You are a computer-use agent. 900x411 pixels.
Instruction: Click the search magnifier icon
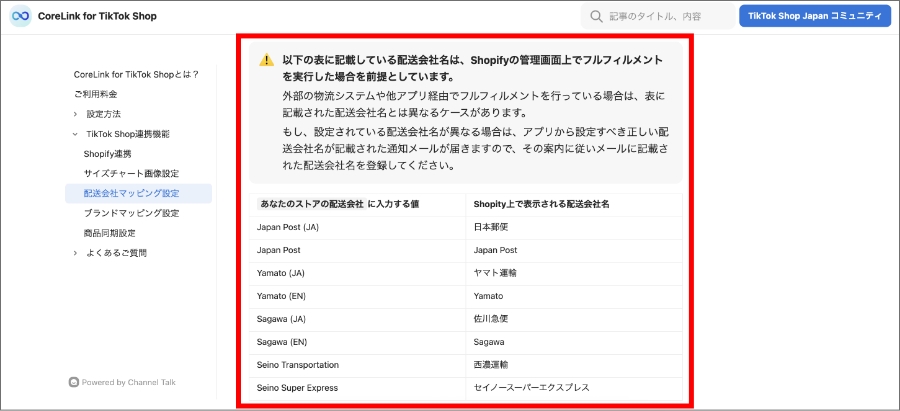click(x=597, y=16)
